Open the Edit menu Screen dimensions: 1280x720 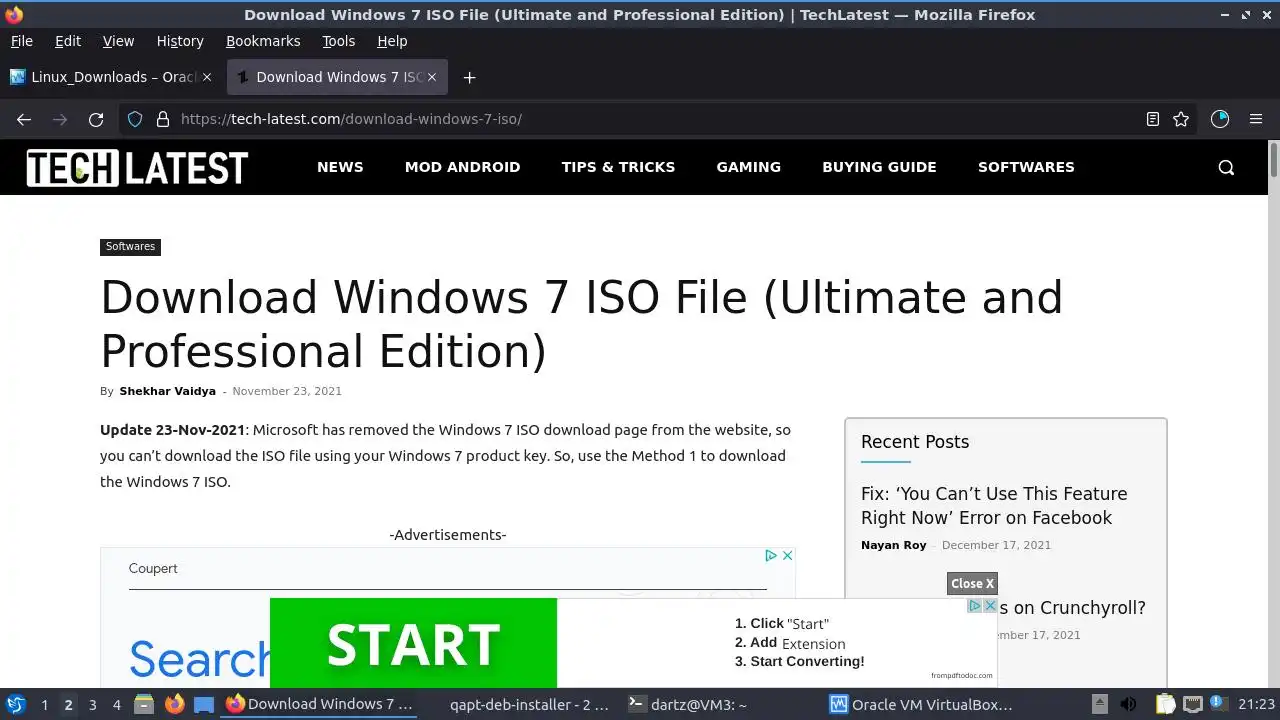click(x=68, y=41)
